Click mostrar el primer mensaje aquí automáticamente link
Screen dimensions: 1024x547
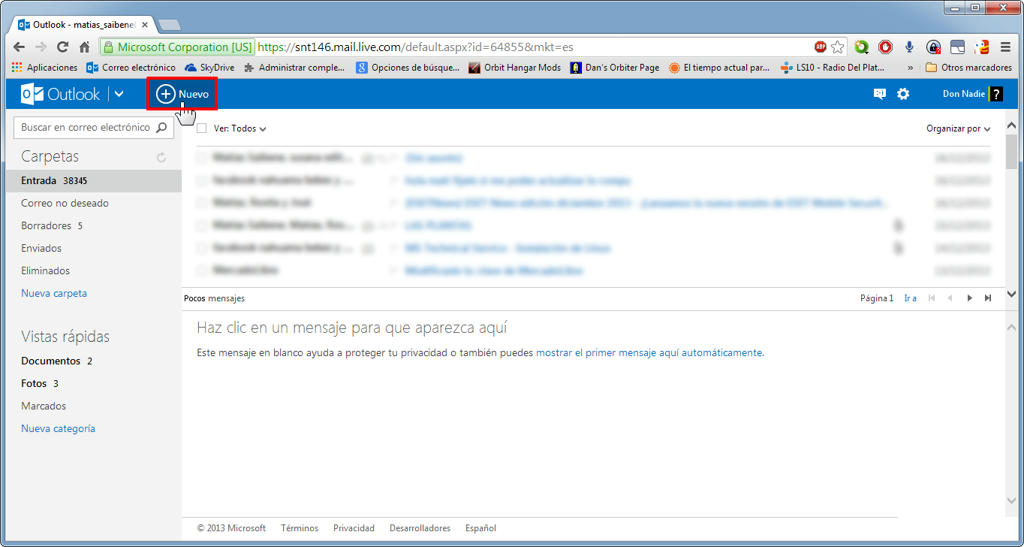[x=648, y=352]
